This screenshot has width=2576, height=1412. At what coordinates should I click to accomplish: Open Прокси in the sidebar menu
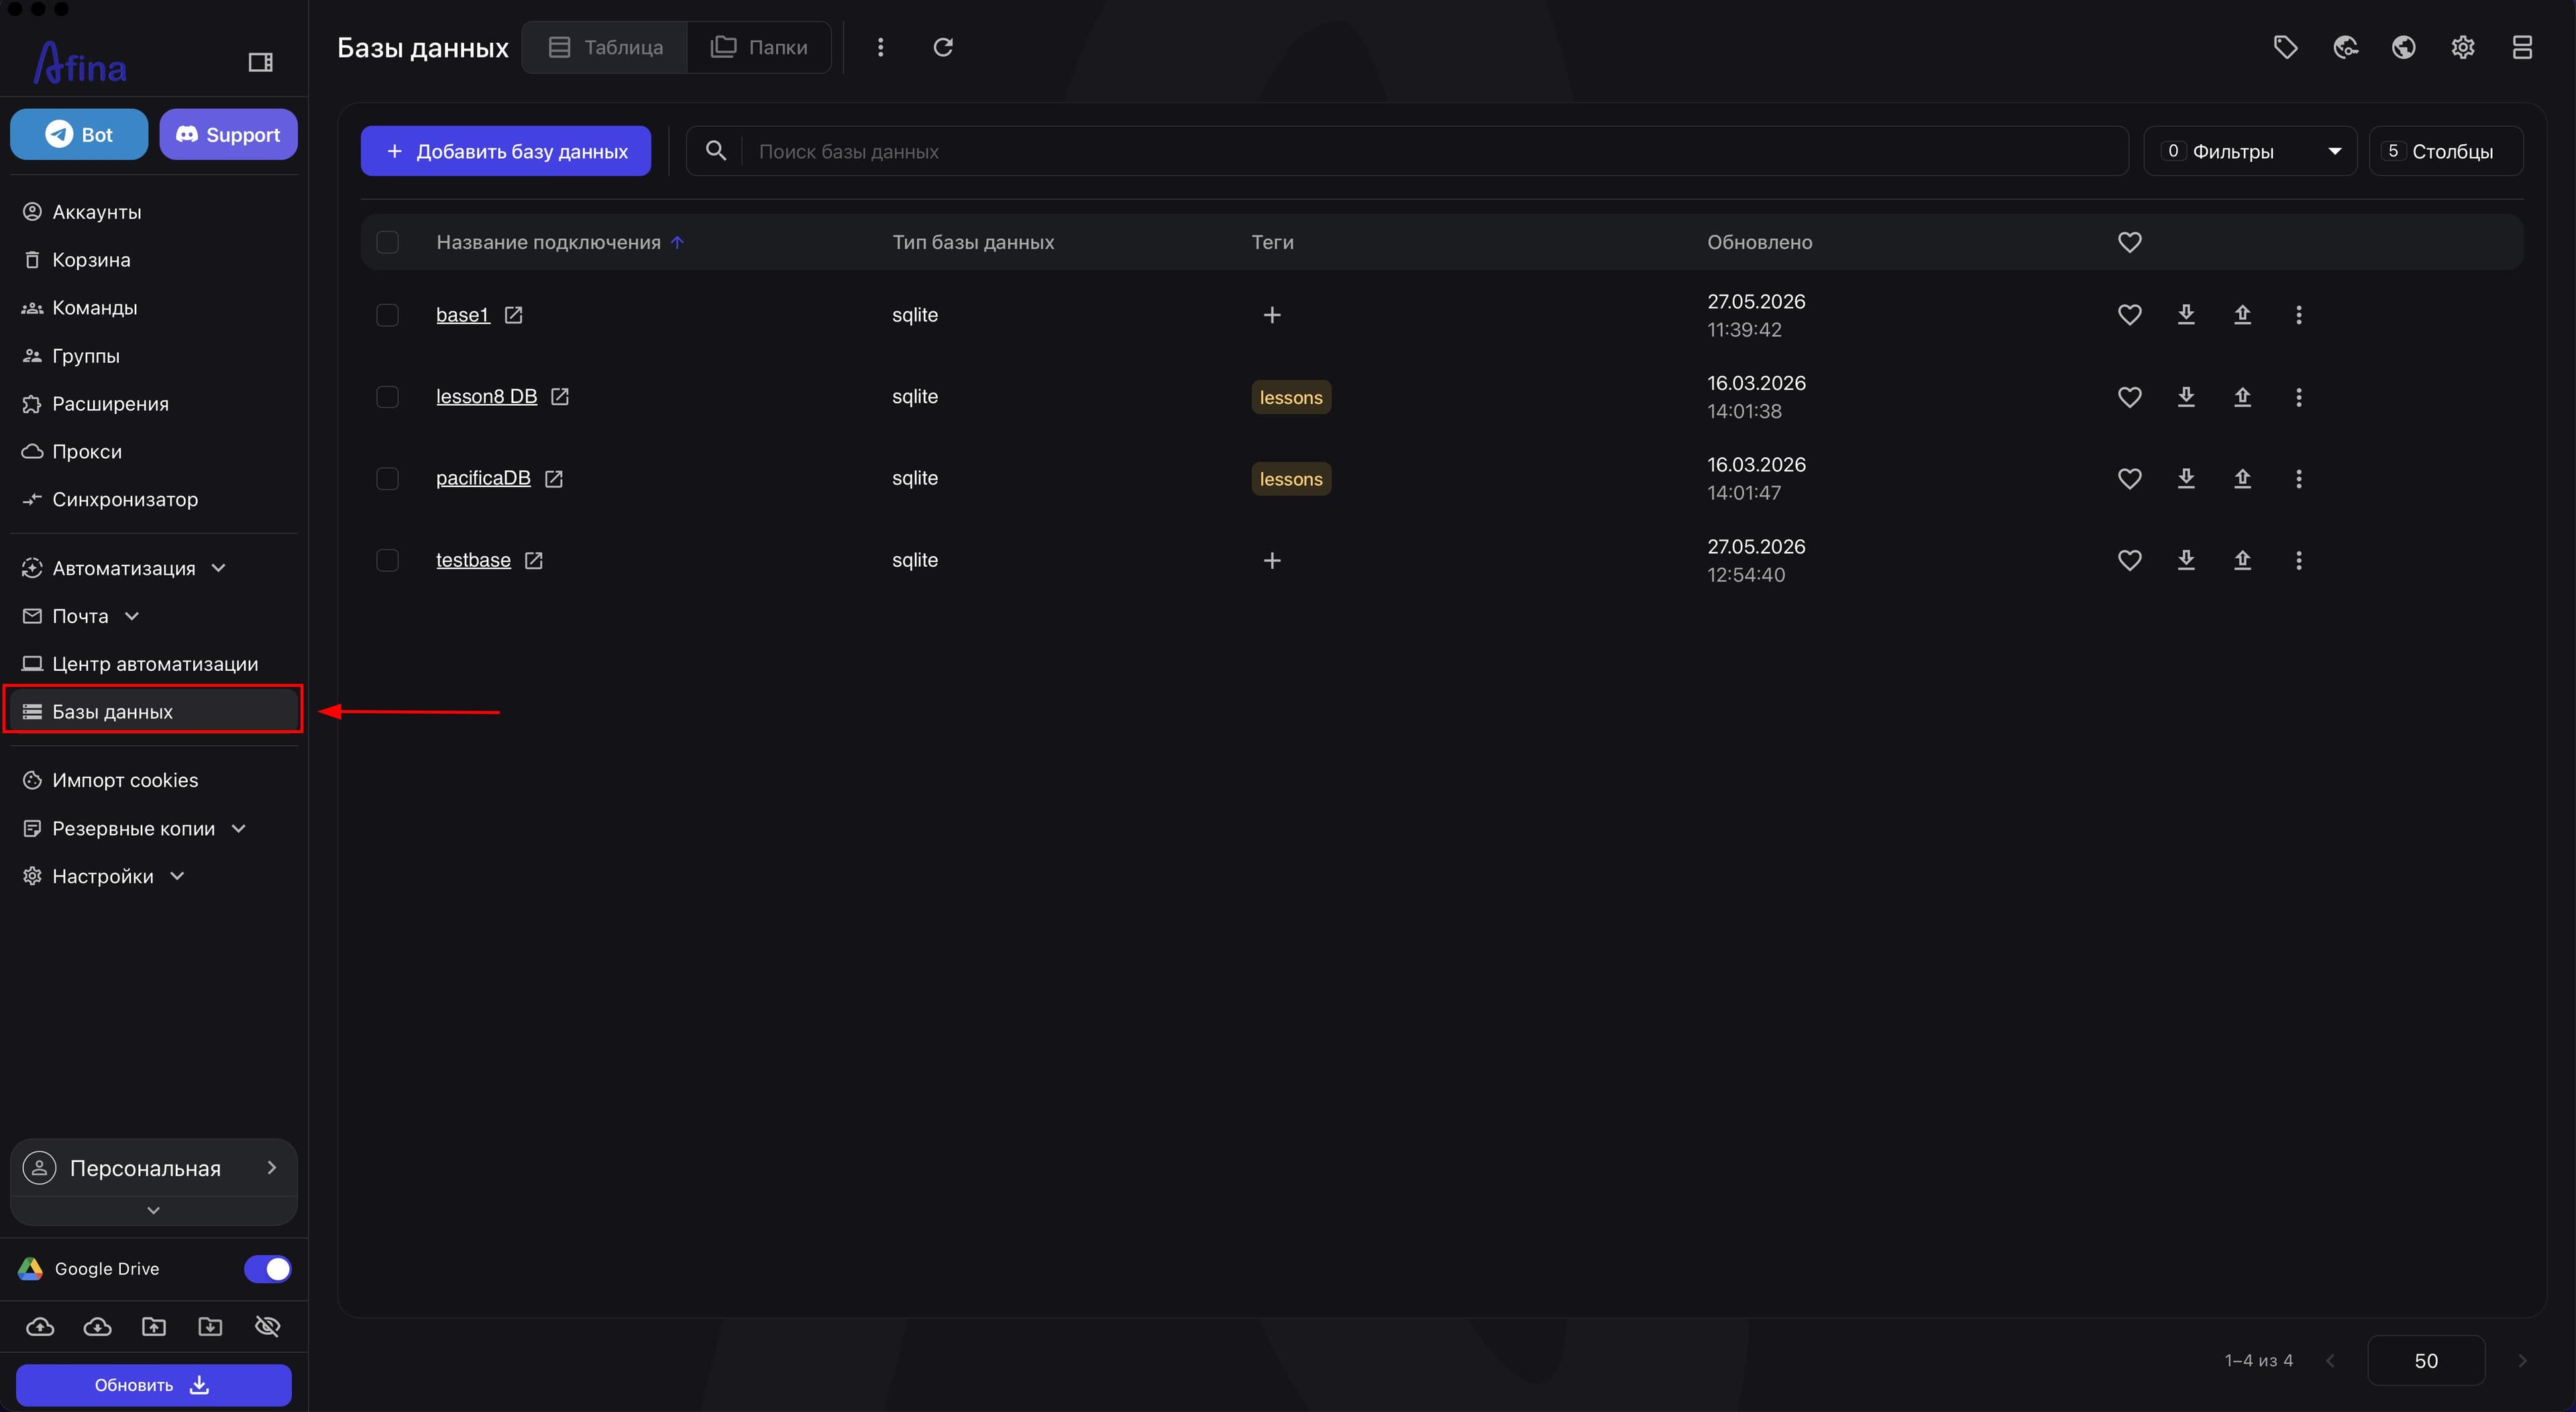87,451
